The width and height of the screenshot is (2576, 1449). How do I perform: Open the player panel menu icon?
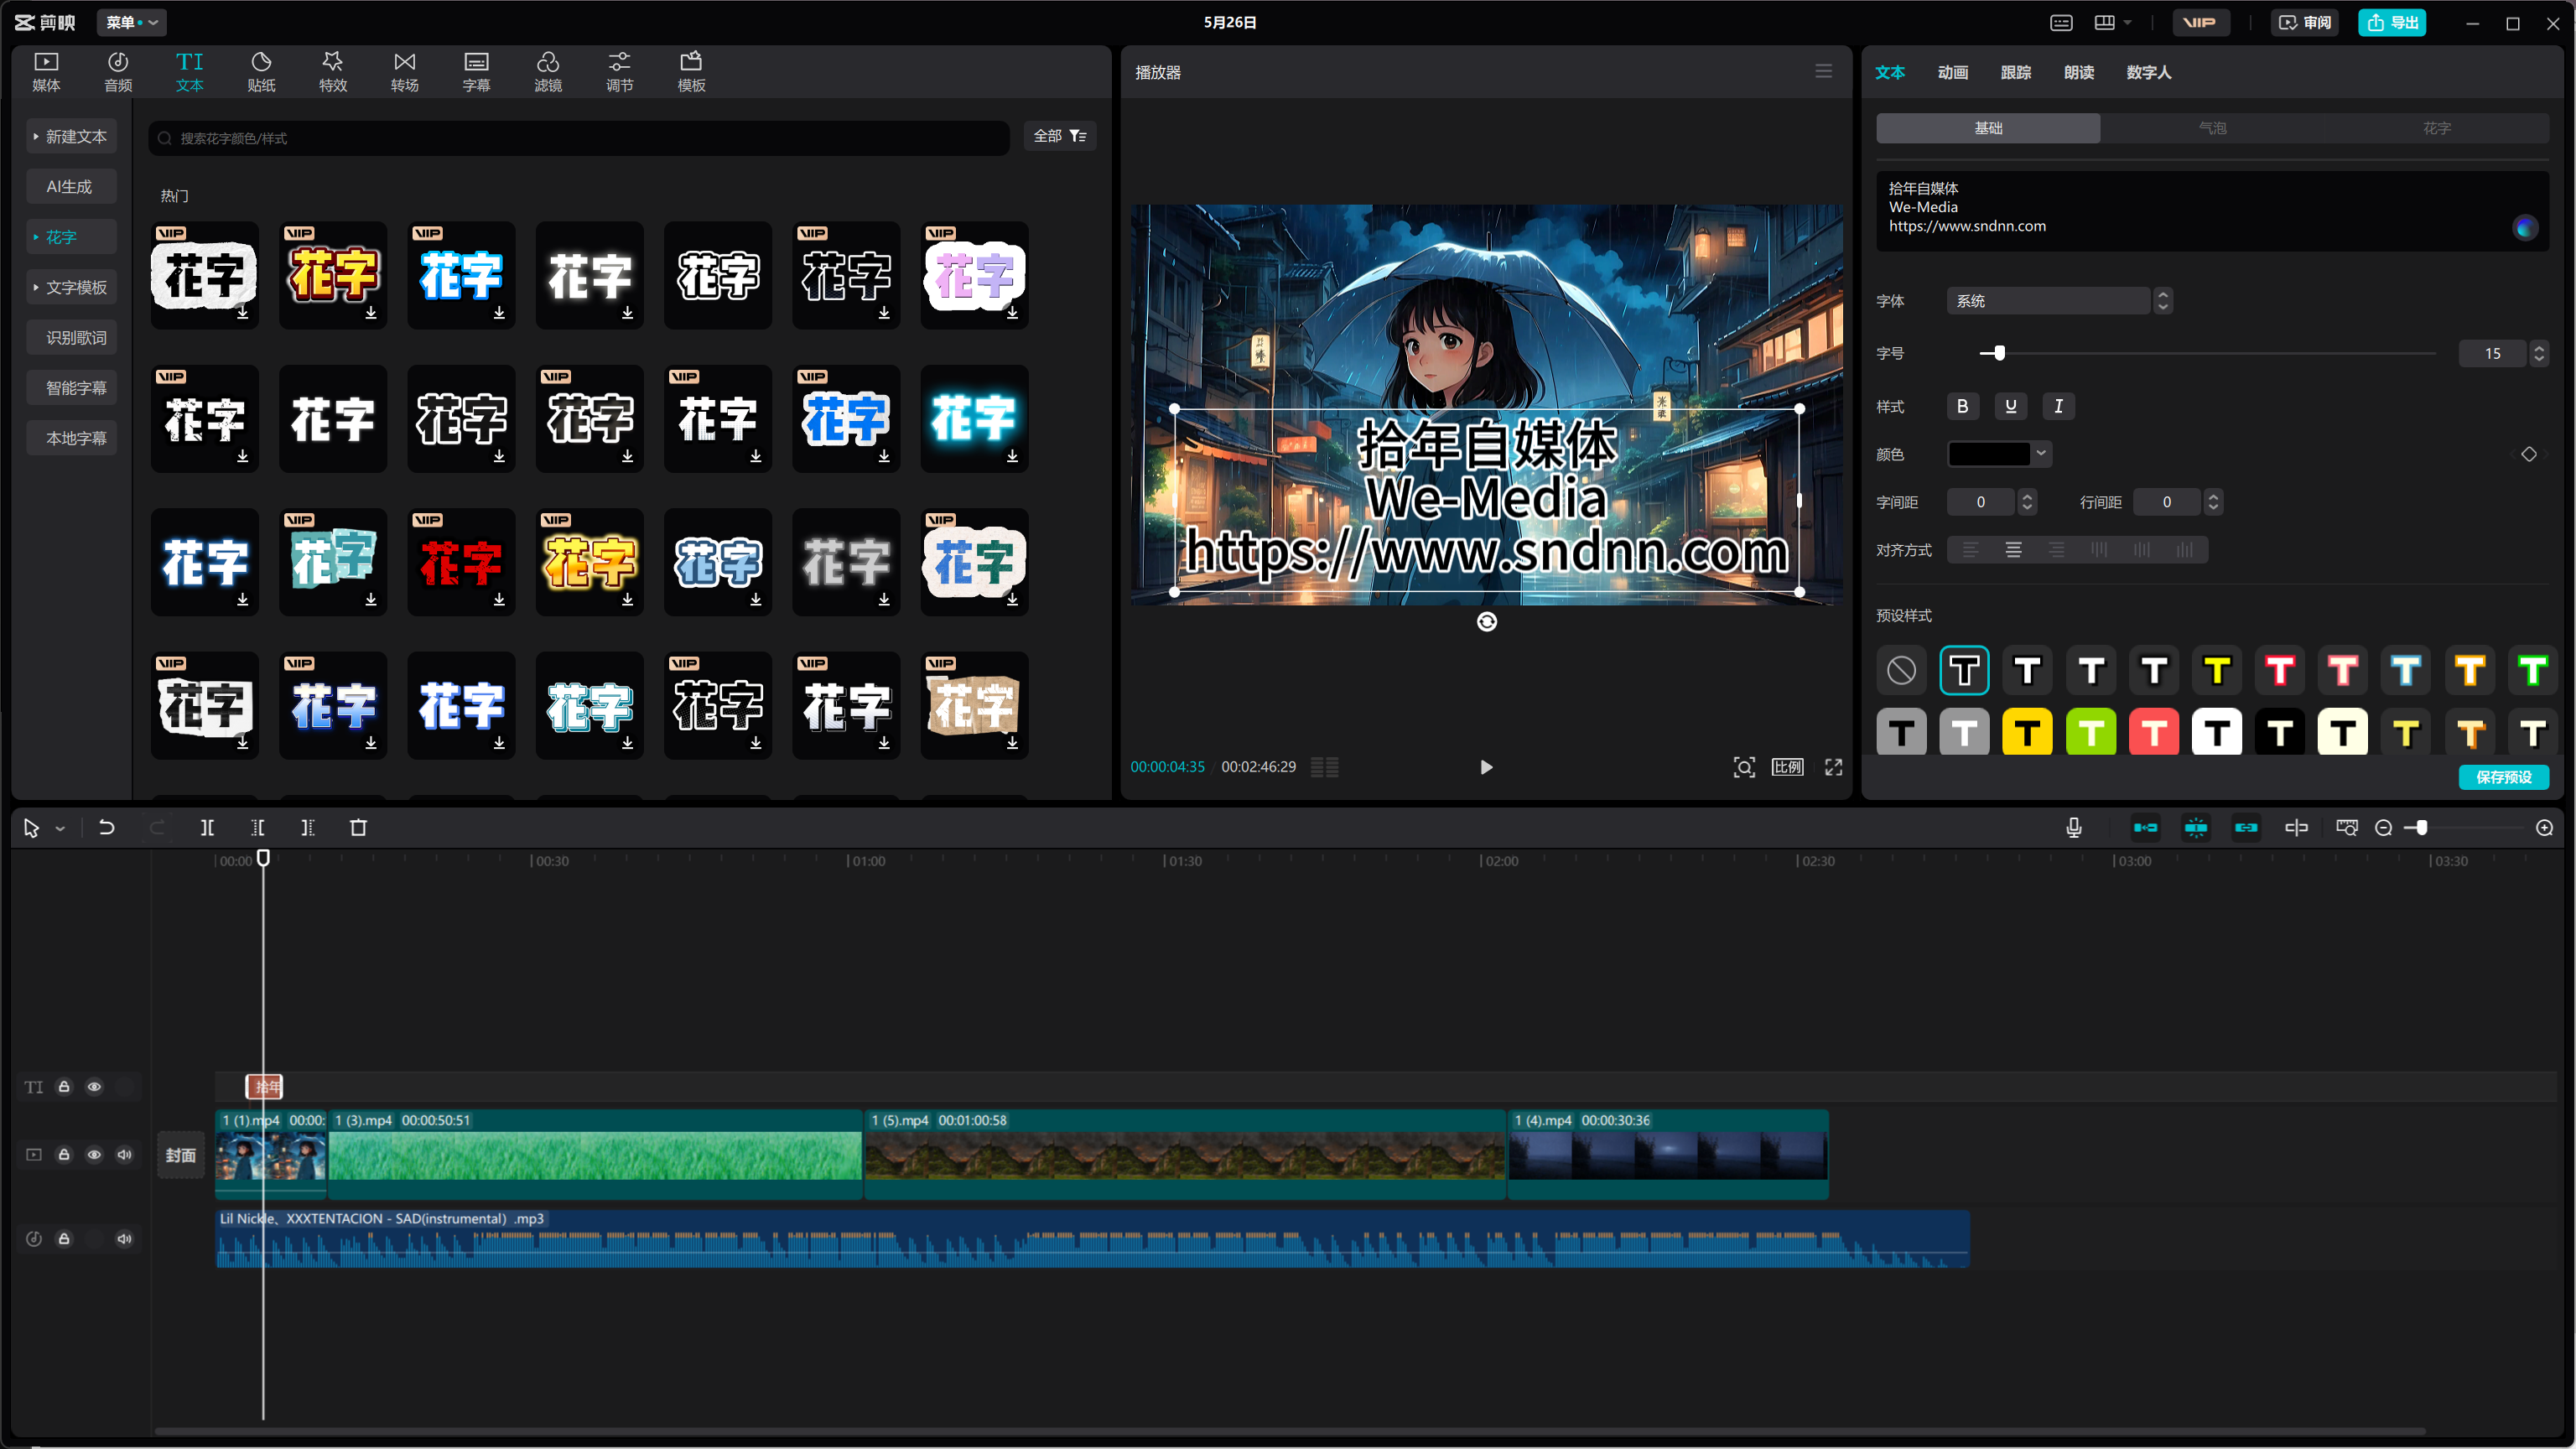point(1823,71)
